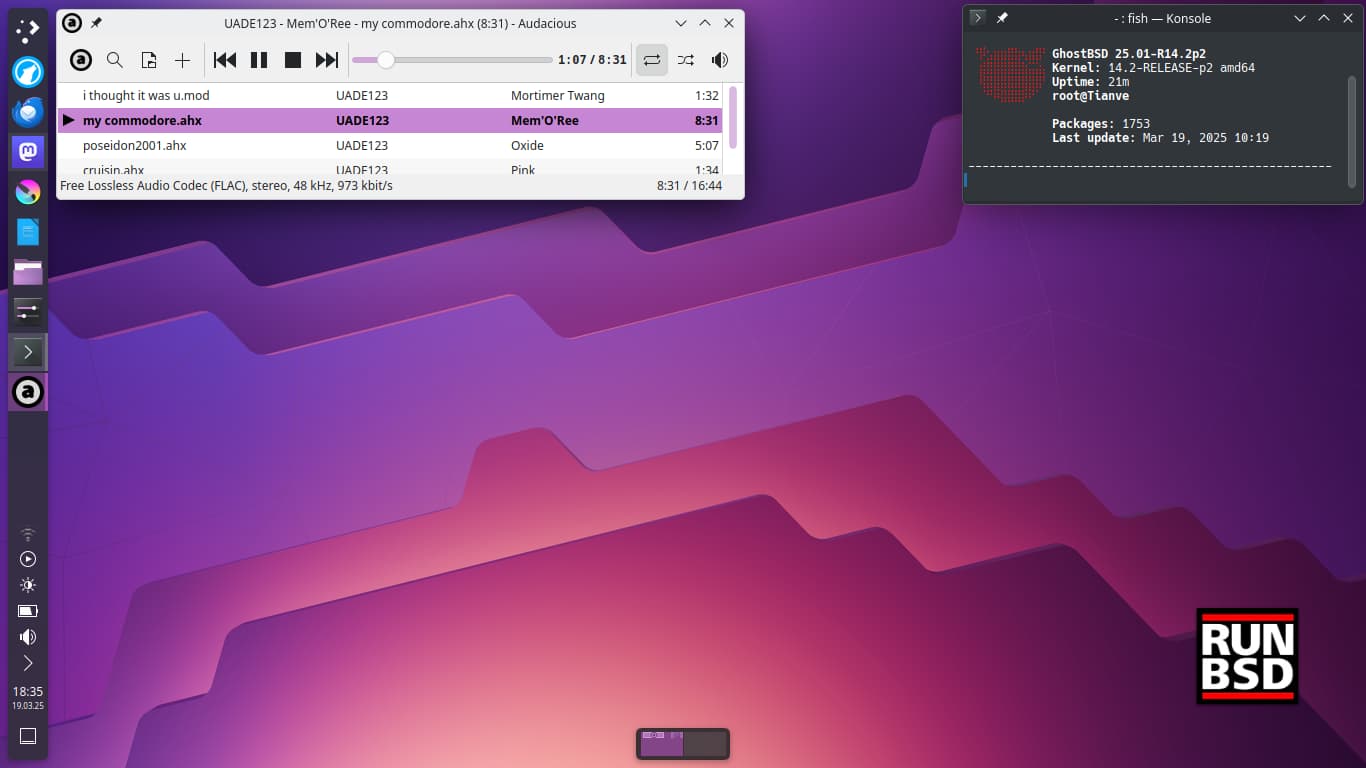
Task: Click the Show Desktop panel button
Action: [x=28, y=736]
